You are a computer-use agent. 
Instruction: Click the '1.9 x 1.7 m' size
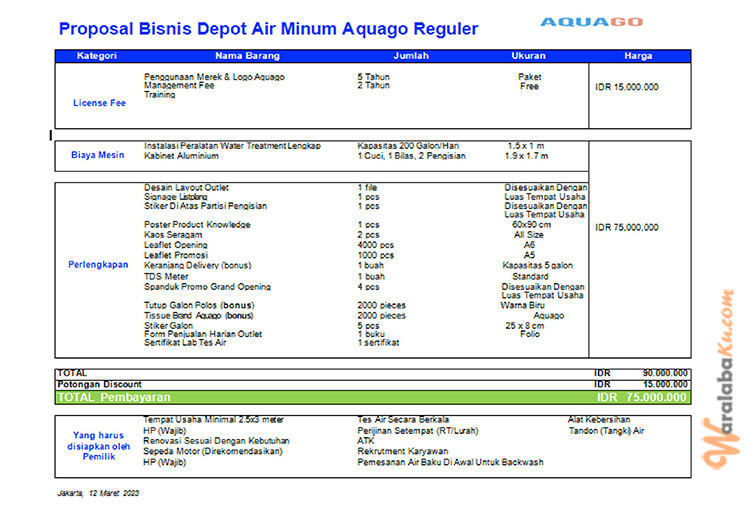coord(527,156)
